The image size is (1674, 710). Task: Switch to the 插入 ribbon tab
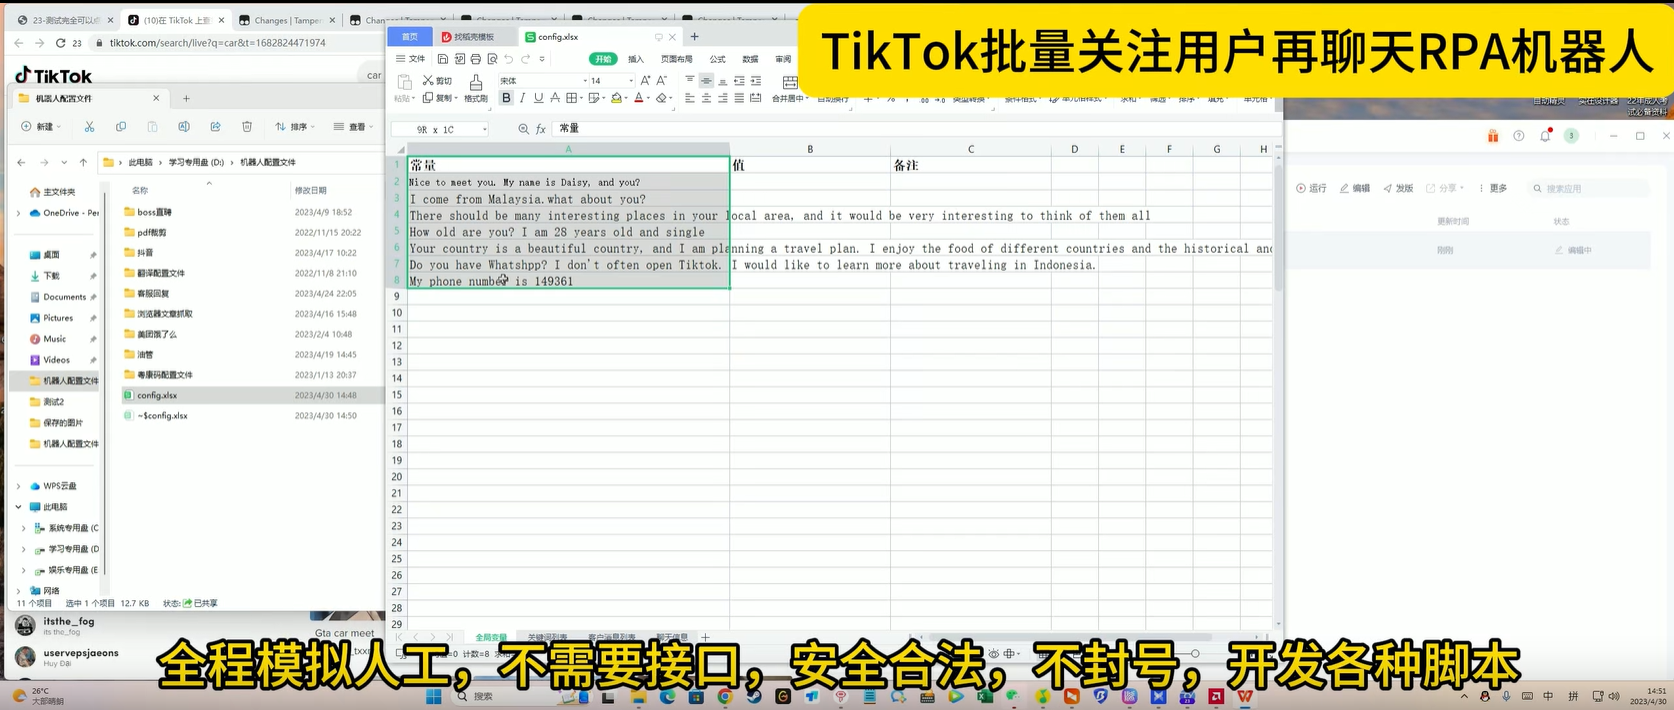636,59
